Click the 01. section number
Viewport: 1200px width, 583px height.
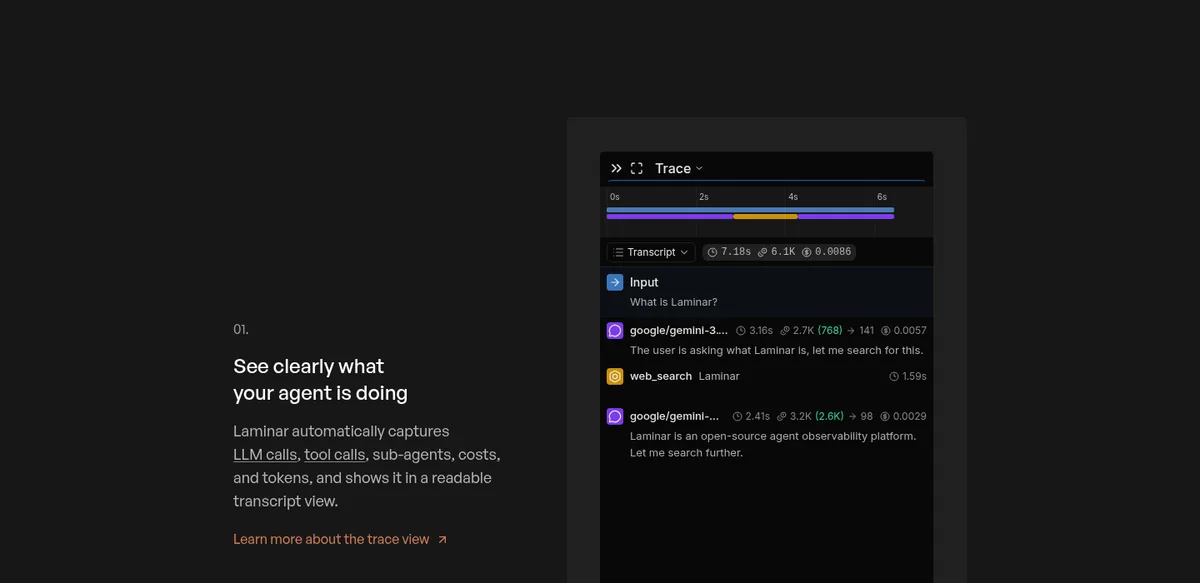(x=241, y=329)
